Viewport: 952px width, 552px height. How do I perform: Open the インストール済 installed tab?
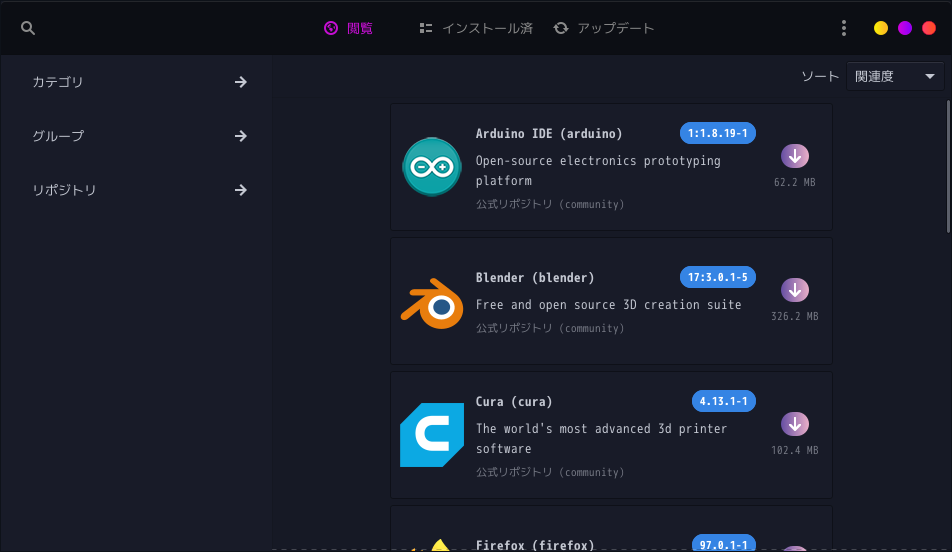click(476, 28)
